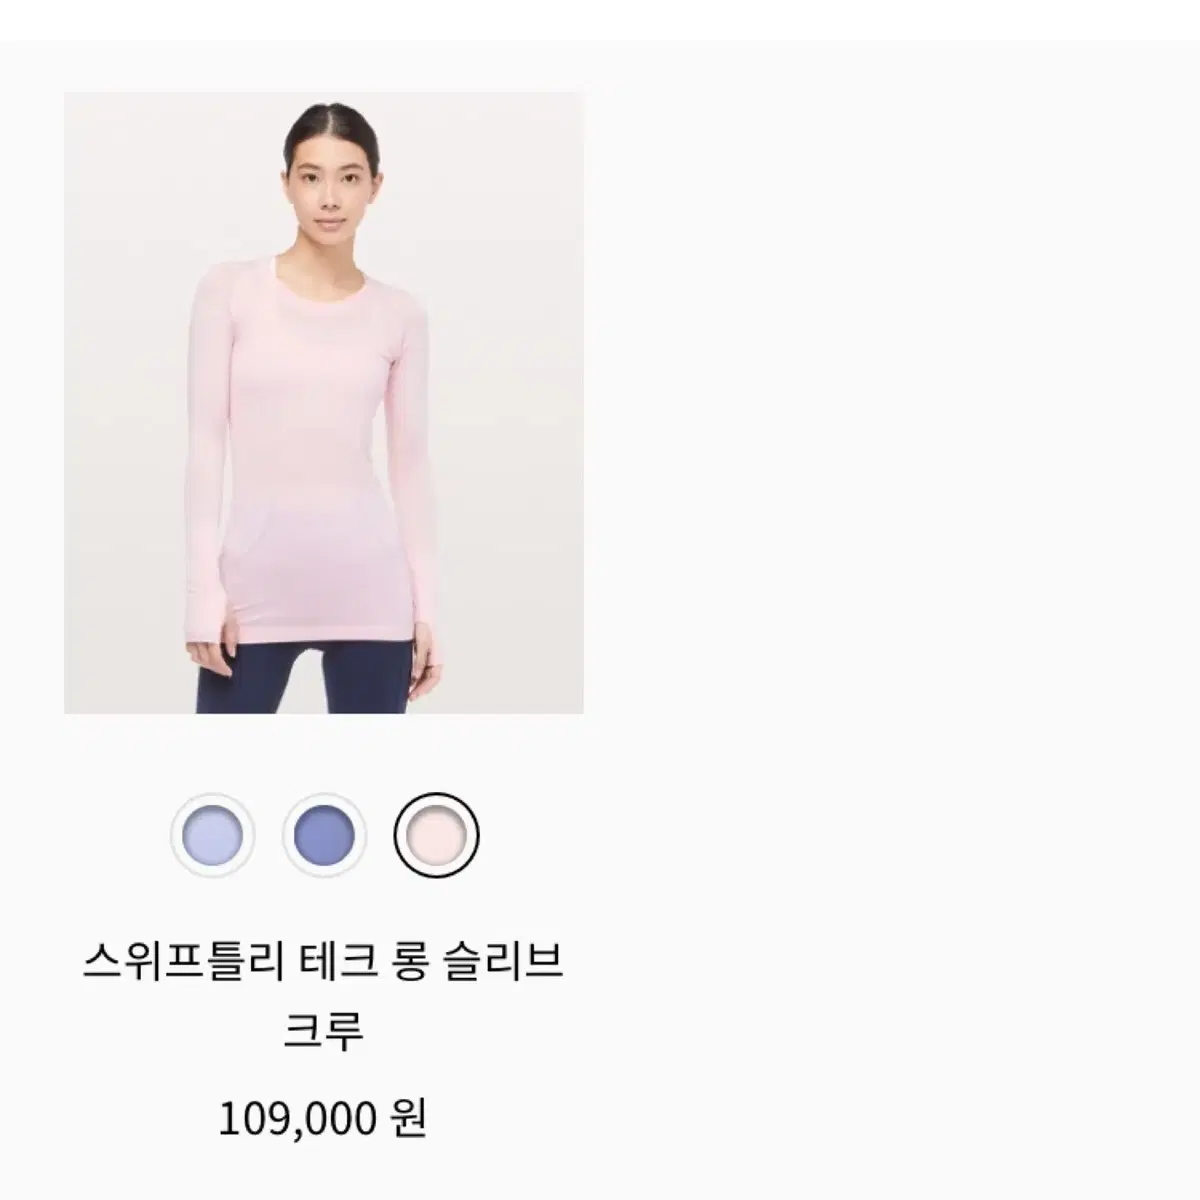
Task: Switch product color to the darker blue circle
Action: tap(325, 834)
